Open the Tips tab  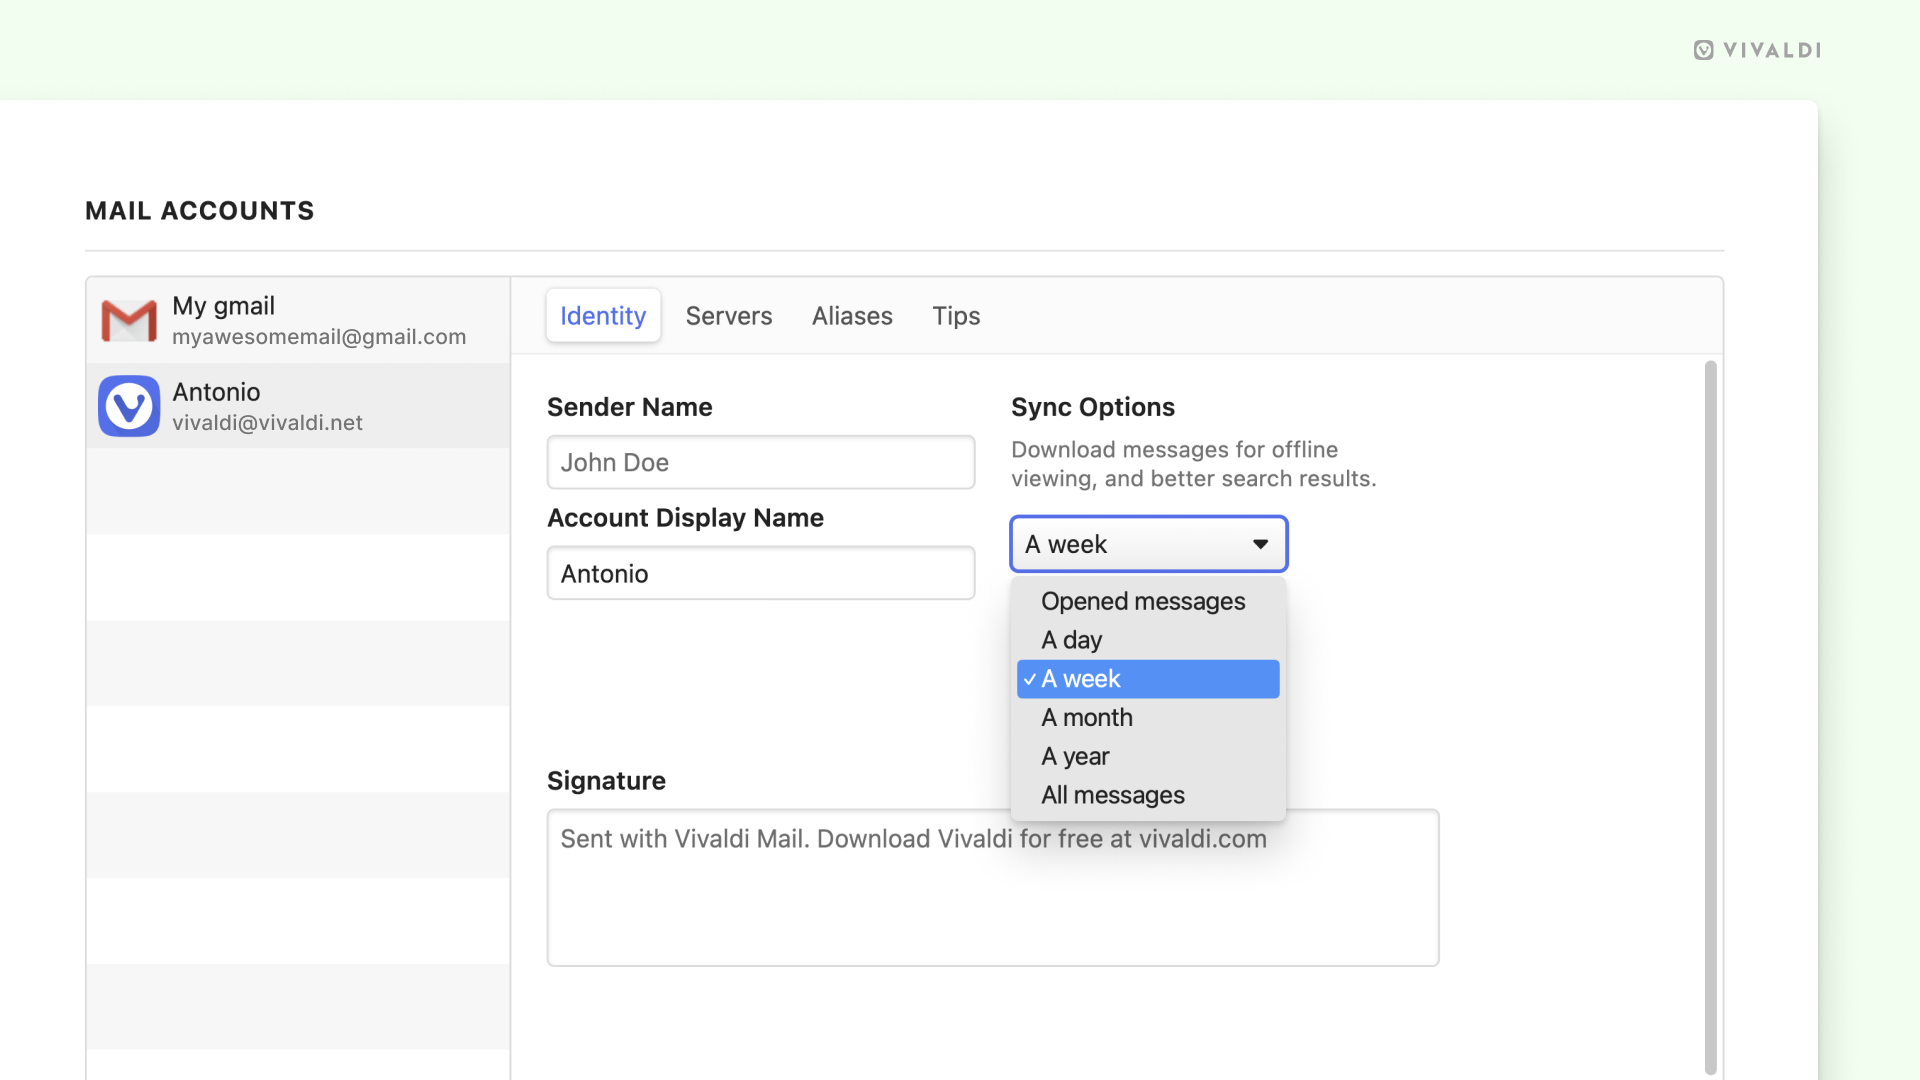tap(956, 314)
